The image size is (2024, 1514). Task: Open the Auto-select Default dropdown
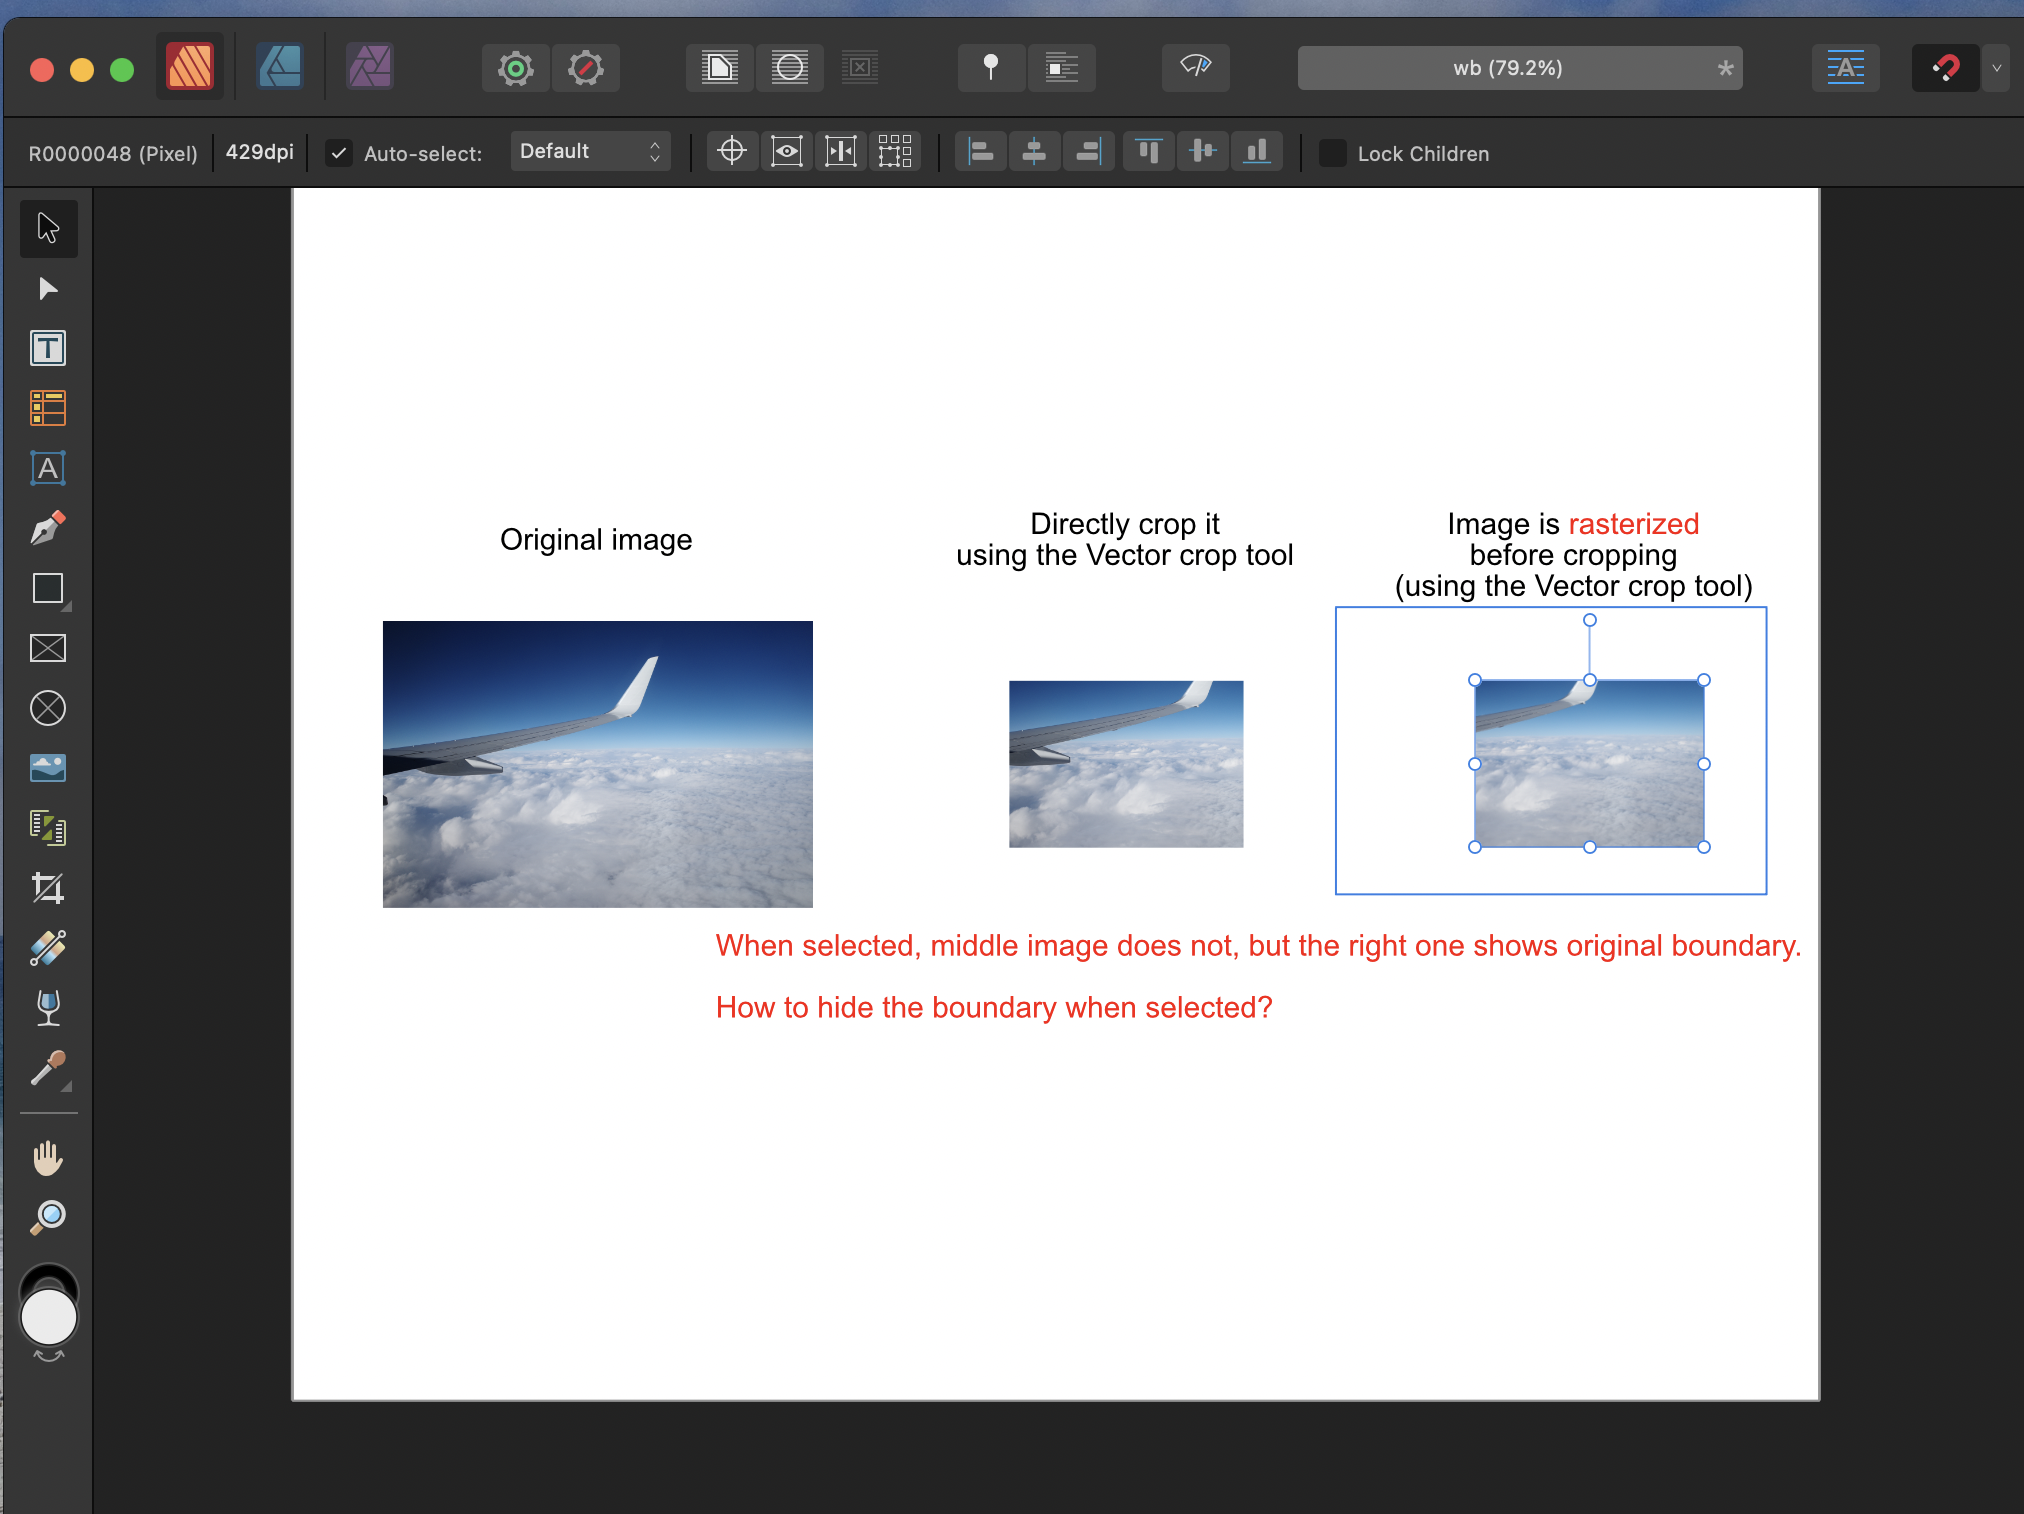590,151
